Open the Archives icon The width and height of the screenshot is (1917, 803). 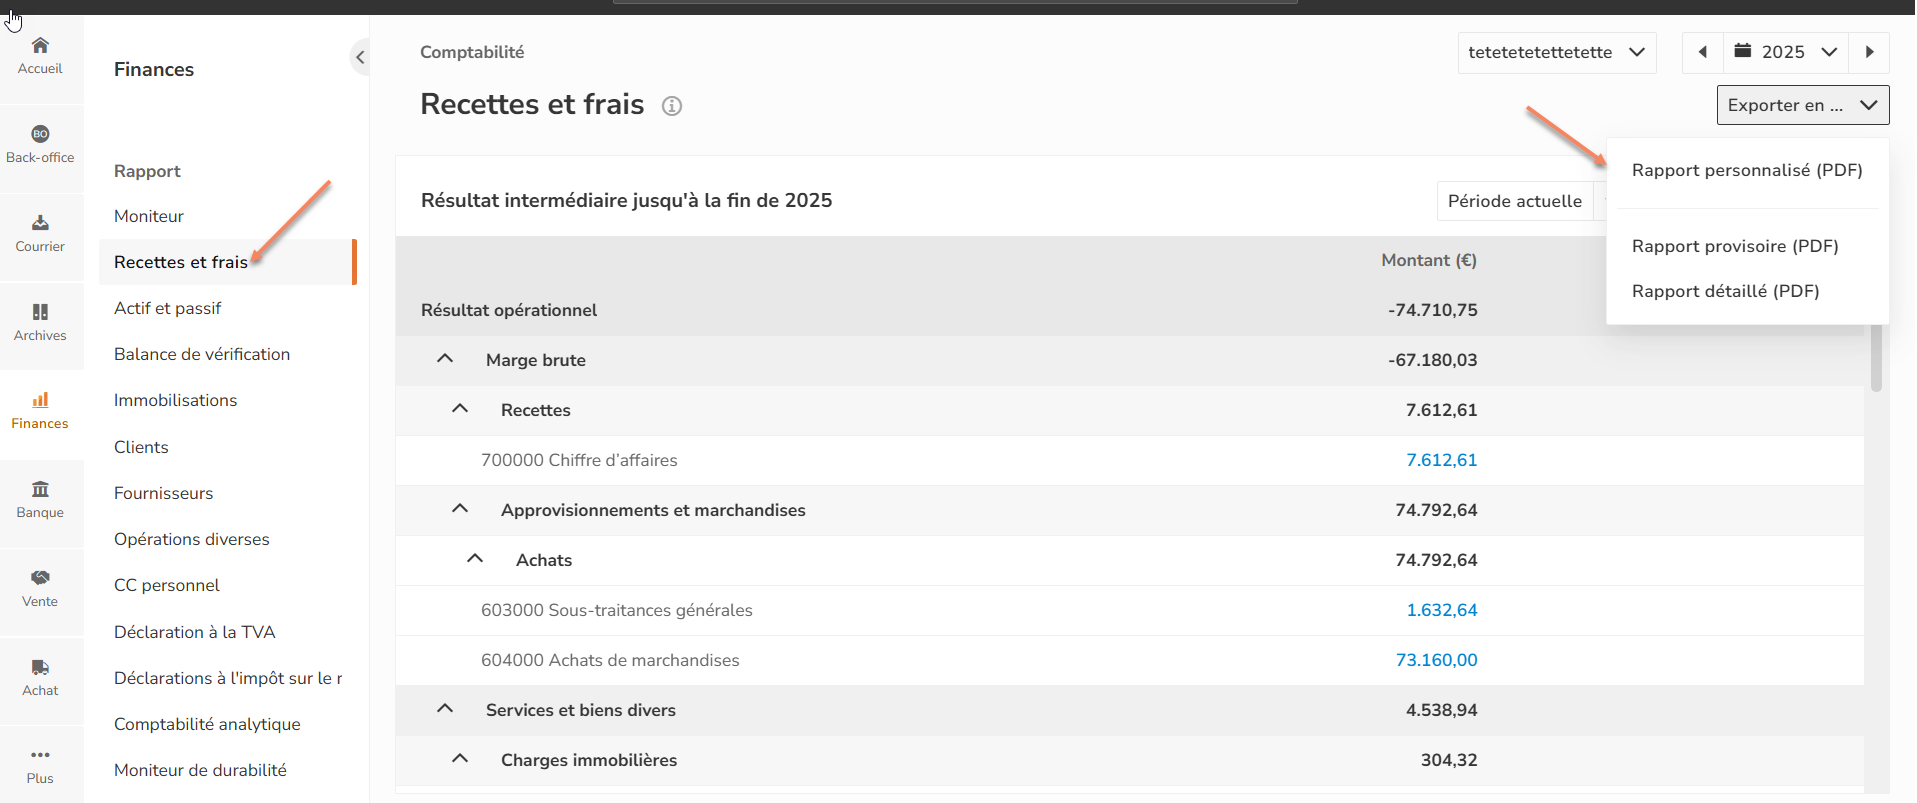pos(40,312)
